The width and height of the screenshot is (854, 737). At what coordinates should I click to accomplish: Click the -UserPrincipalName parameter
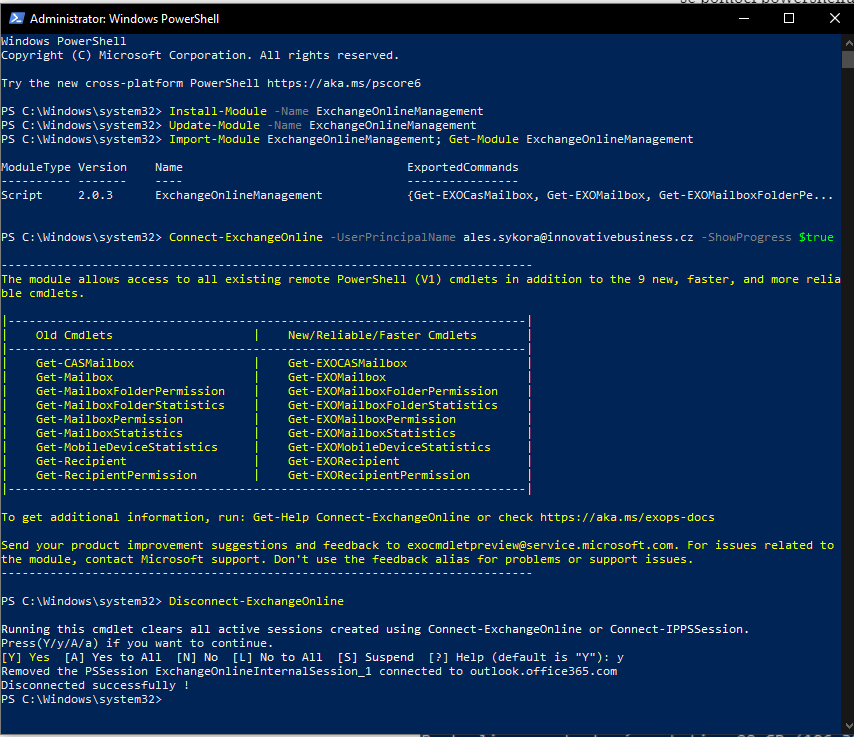click(393, 237)
